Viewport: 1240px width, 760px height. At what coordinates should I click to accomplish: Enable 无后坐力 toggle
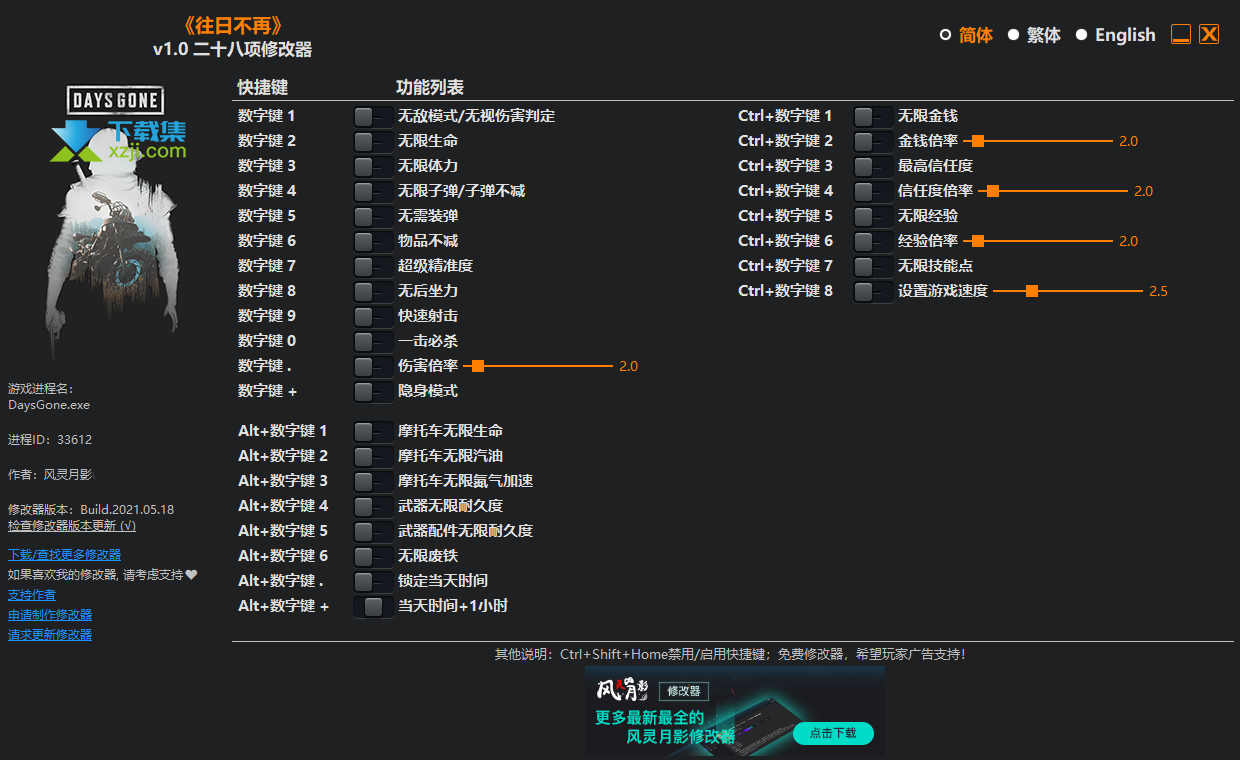[x=374, y=291]
